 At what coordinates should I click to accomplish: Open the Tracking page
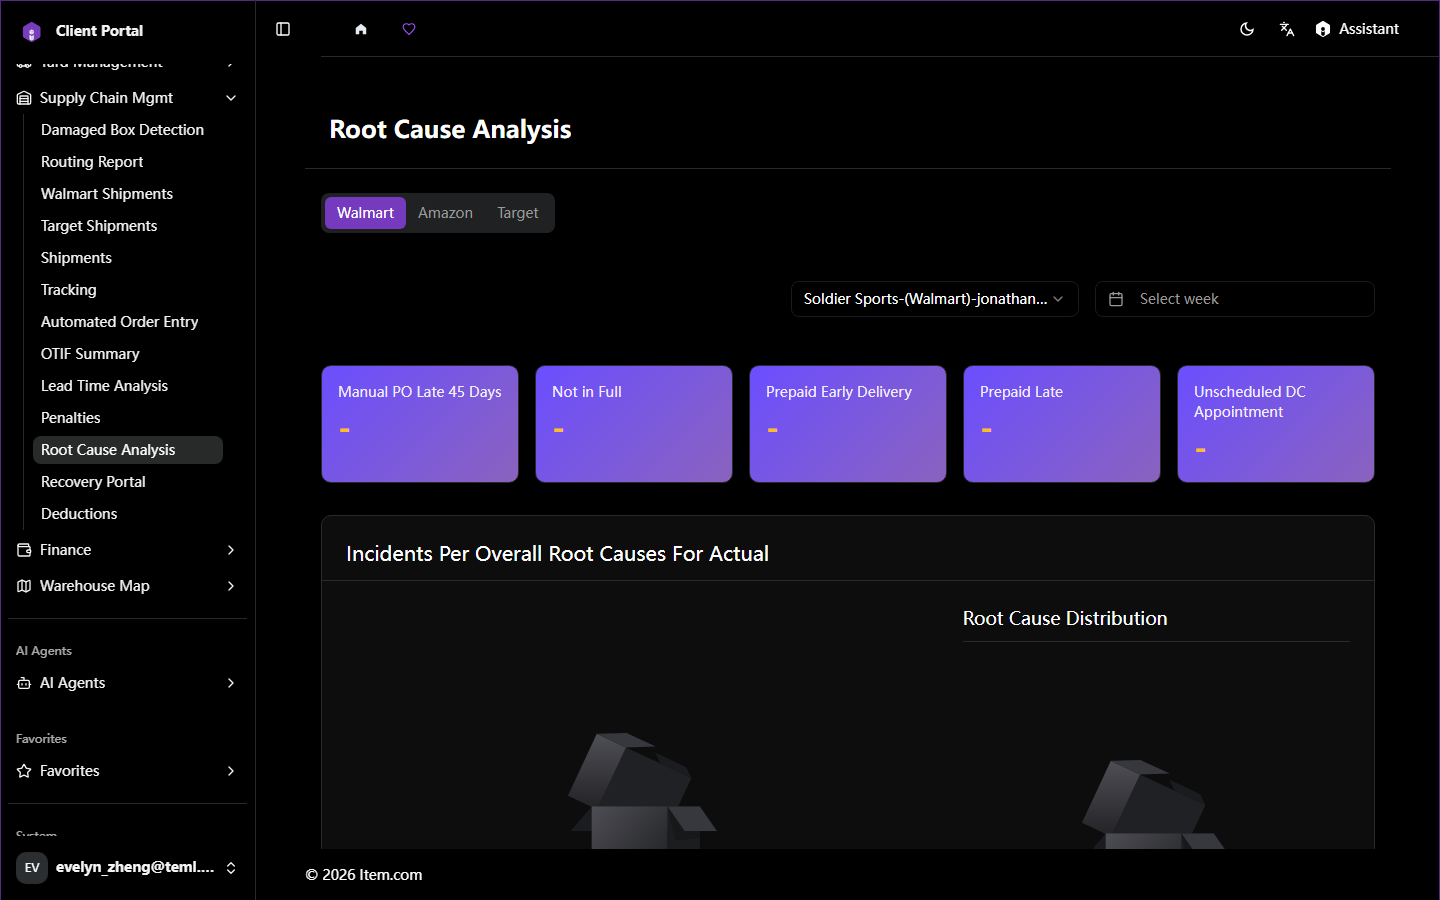click(x=128, y=290)
